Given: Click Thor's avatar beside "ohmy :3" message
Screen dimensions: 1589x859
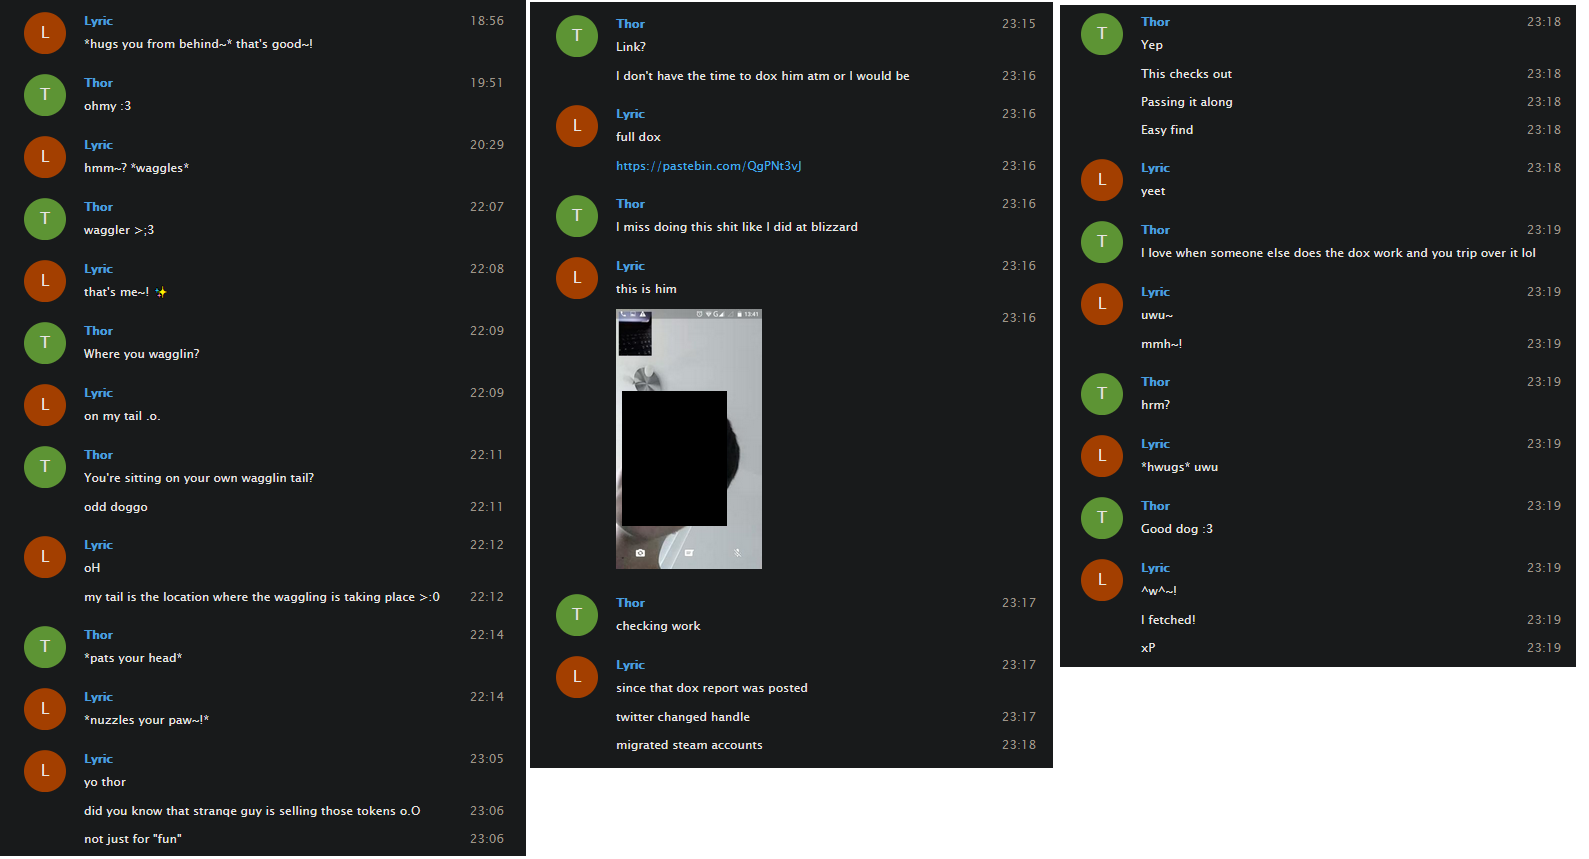Looking at the screenshot, I should point(45,95).
